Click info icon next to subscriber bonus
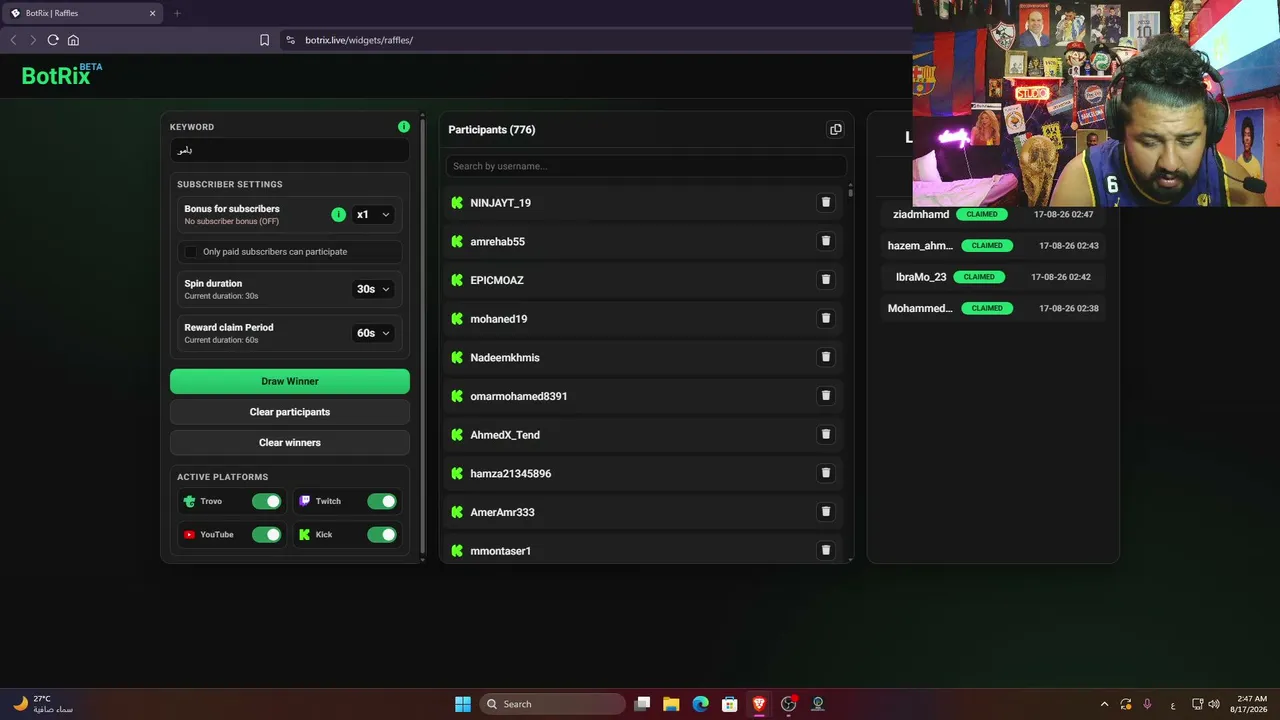This screenshot has height=720, width=1280. point(338,215)
